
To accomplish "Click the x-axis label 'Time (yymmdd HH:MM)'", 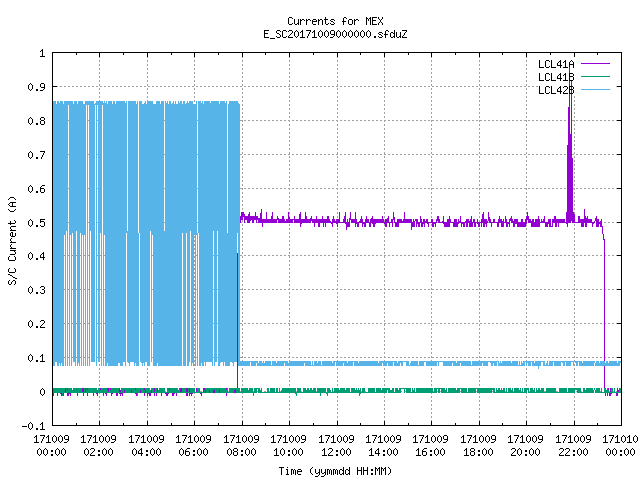I will pyautogui.click(x=335, y=471).
